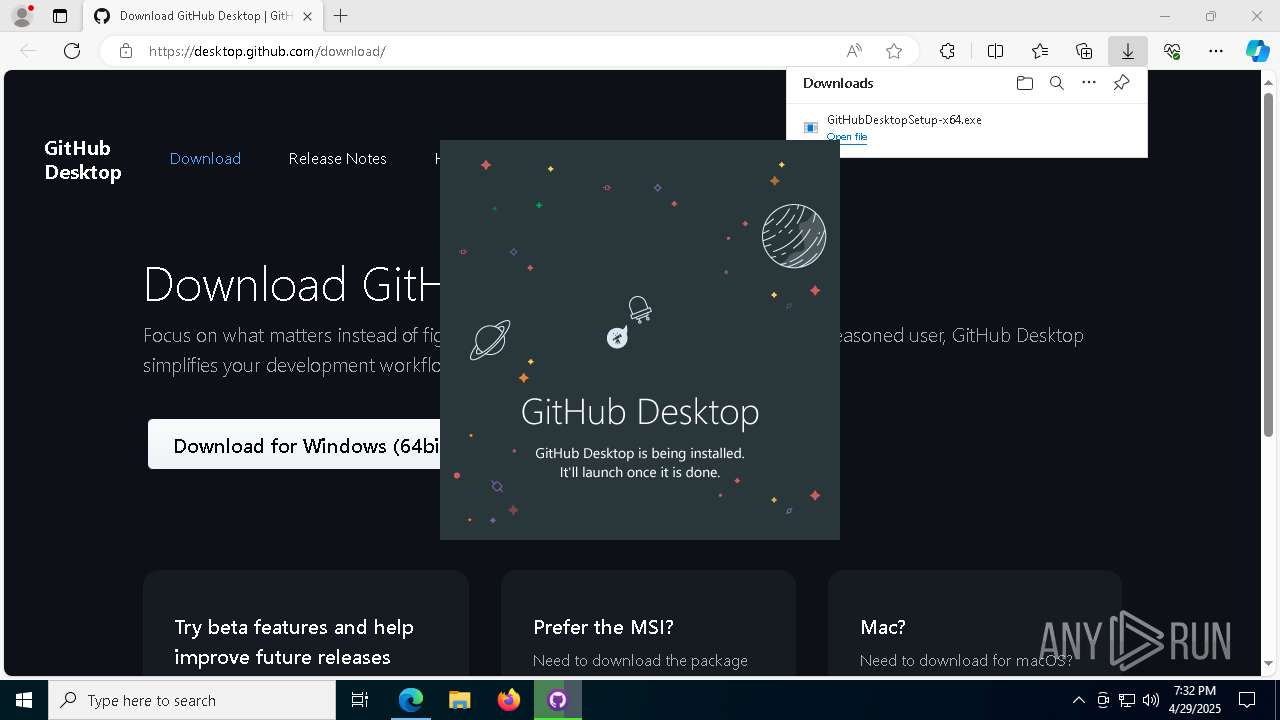This screenshot has height=720, width=1280.
Task: Click the Open file link
Action: click(847, 137)
